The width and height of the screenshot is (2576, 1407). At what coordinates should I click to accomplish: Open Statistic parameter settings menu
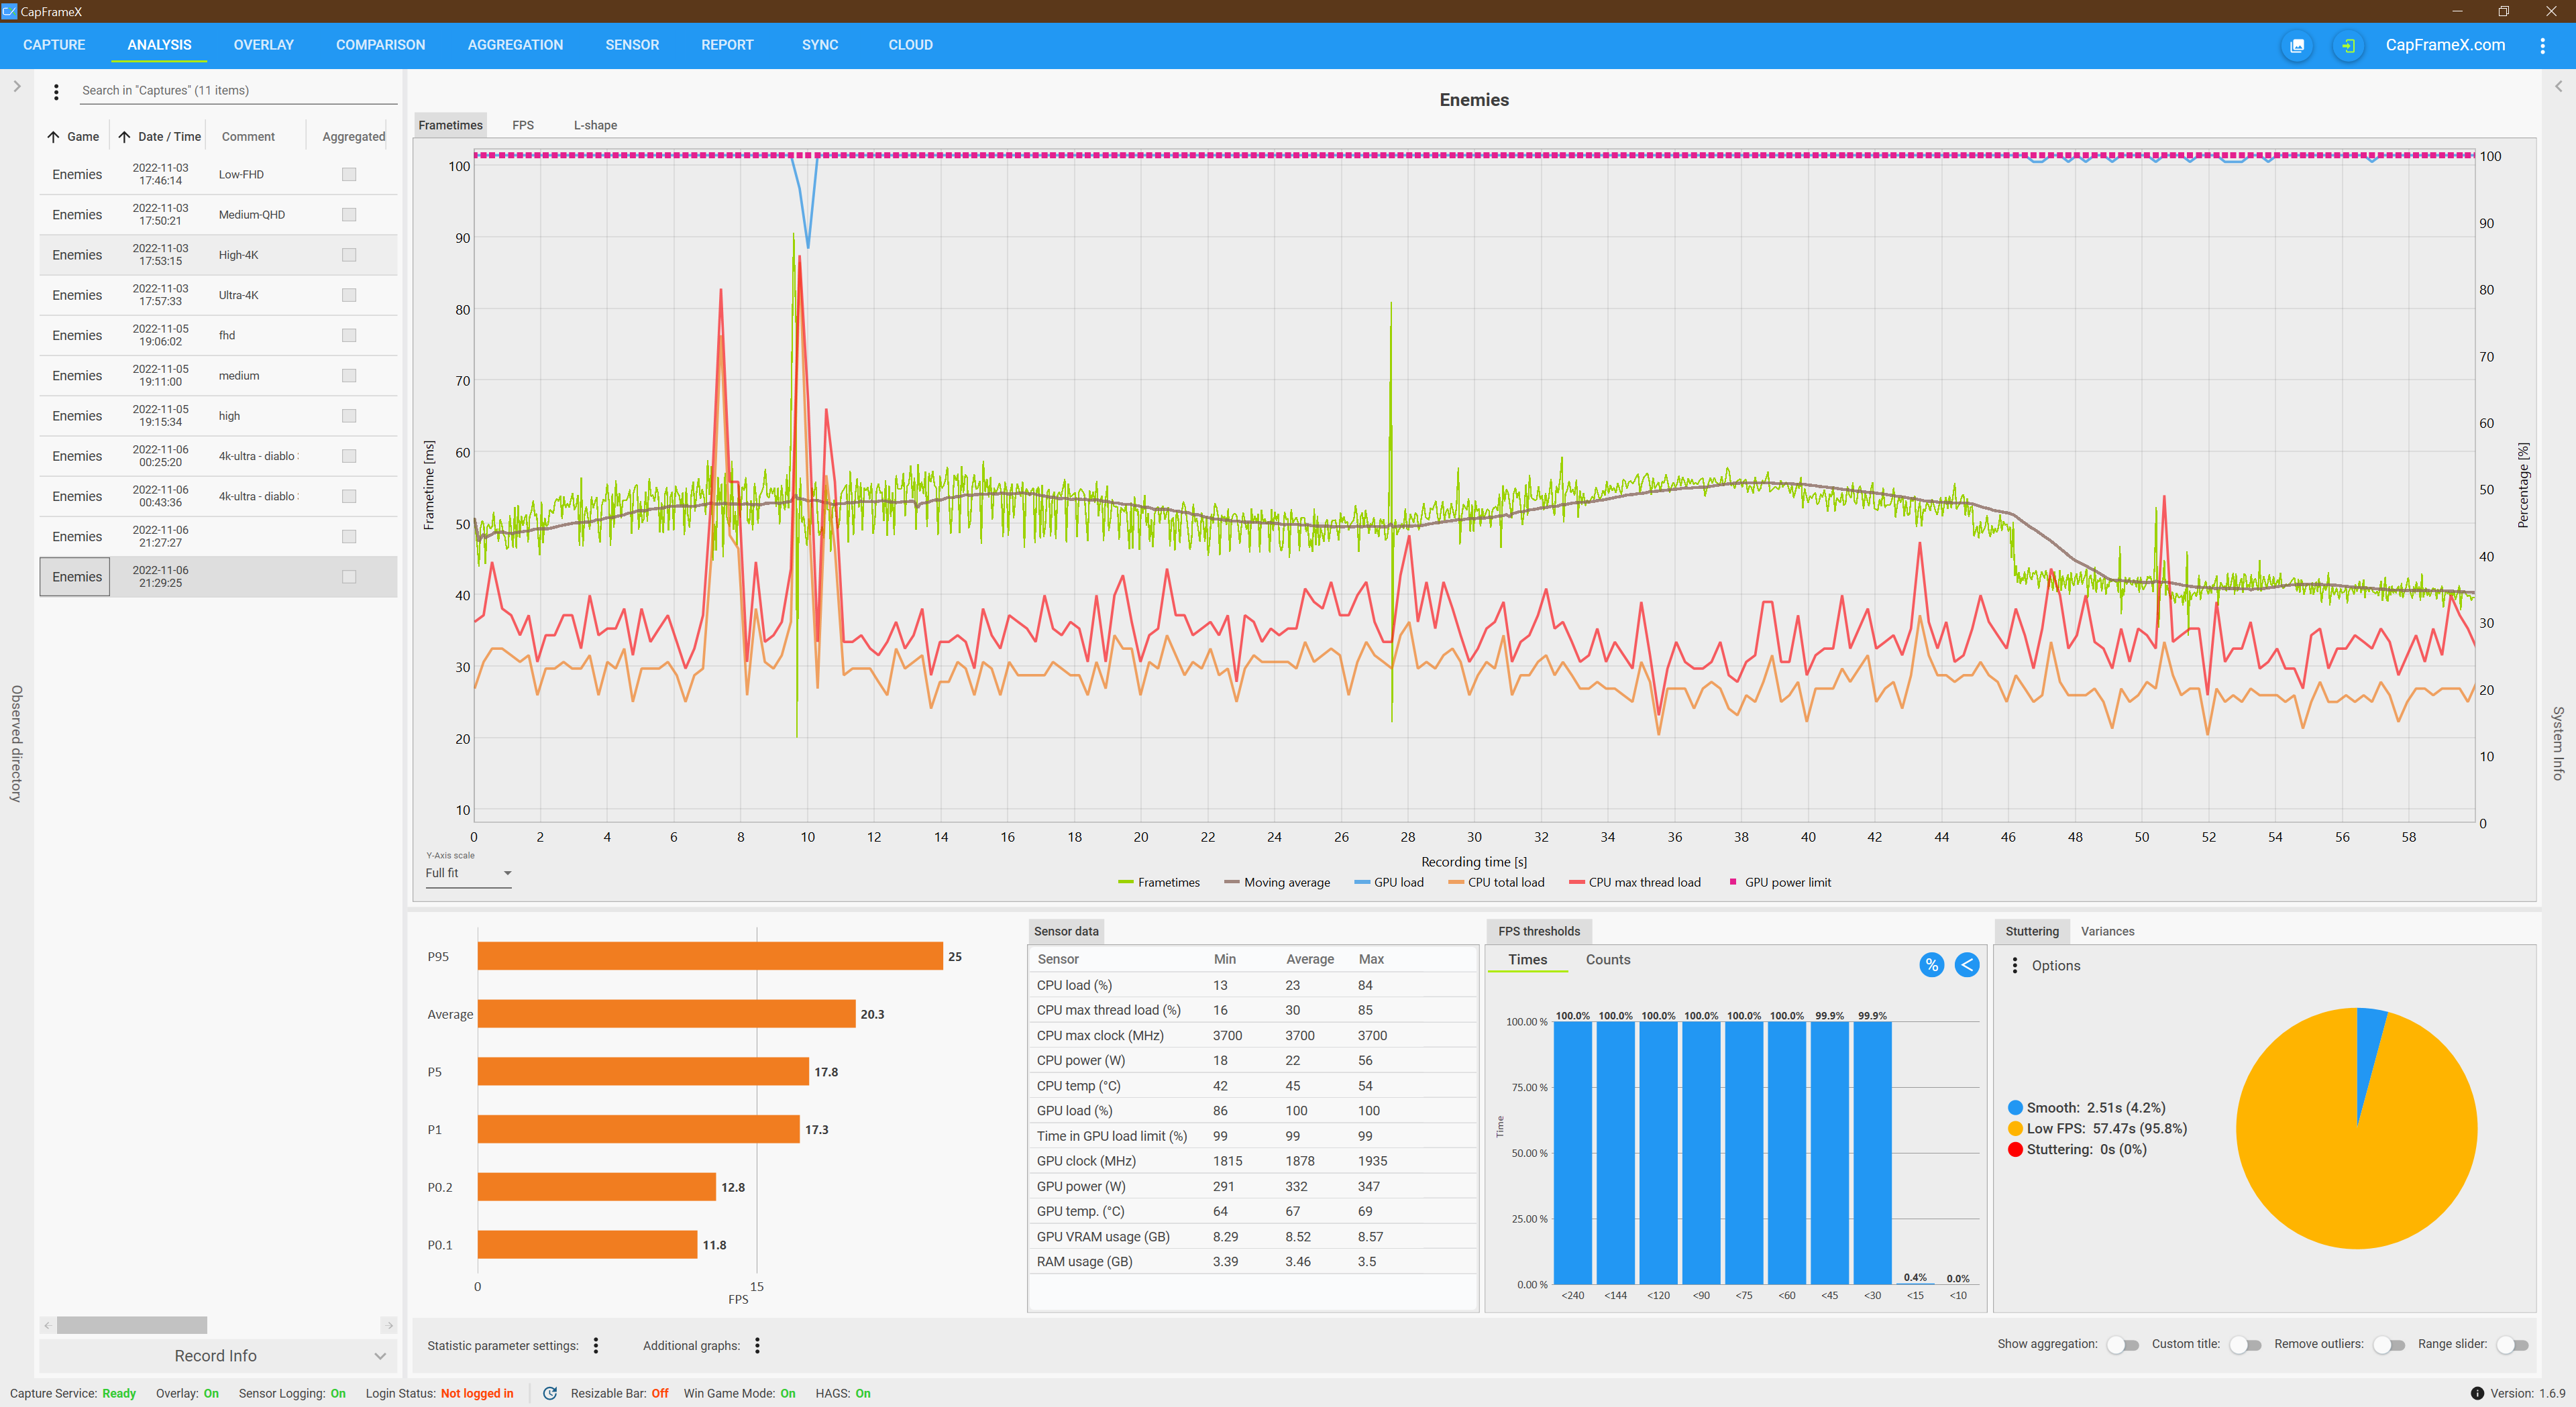(x=596, y=1345)
